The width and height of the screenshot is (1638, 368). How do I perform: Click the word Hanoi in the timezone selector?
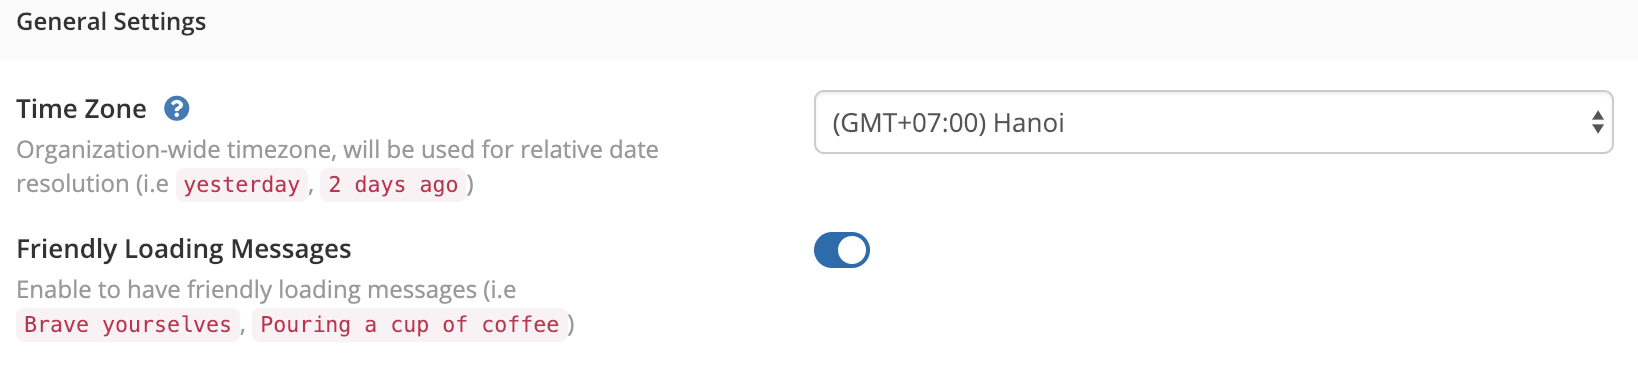tap(1028, 123)
